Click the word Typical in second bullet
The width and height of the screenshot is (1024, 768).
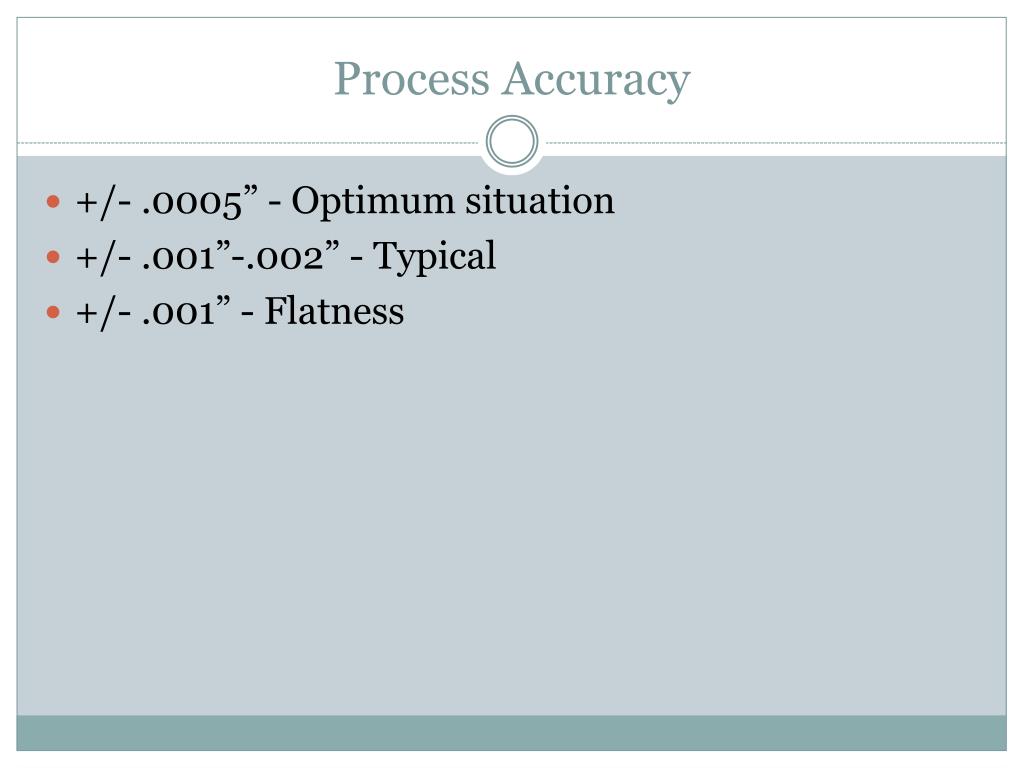[435, 257]
